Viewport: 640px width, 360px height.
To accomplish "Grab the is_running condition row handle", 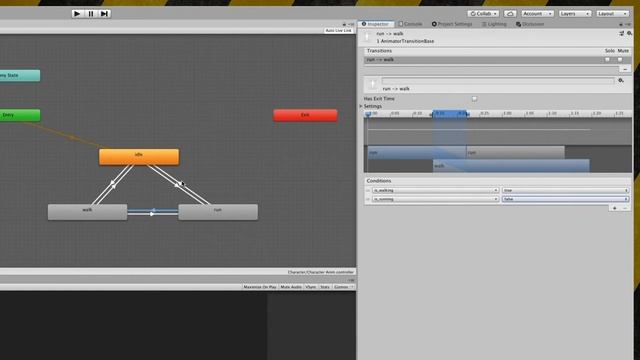I will pyautogui.click(x=368, y=199).
